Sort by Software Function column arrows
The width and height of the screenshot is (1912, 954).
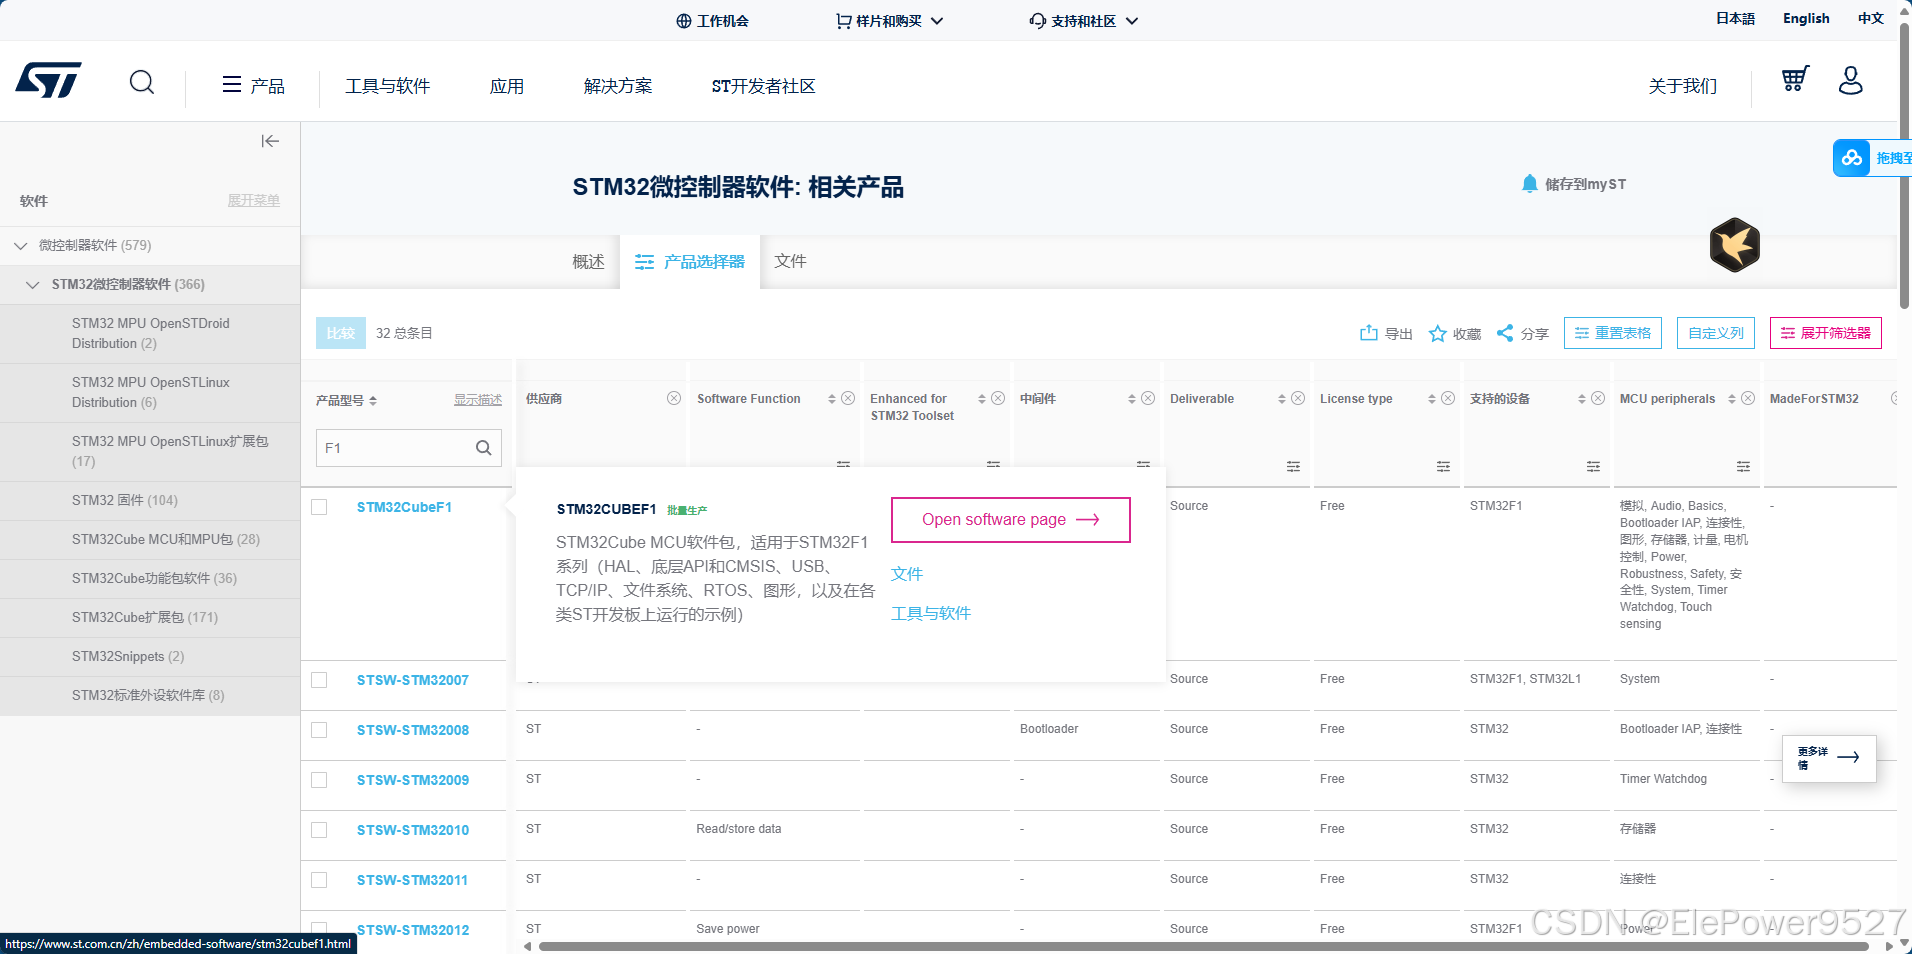click(832, 399)
